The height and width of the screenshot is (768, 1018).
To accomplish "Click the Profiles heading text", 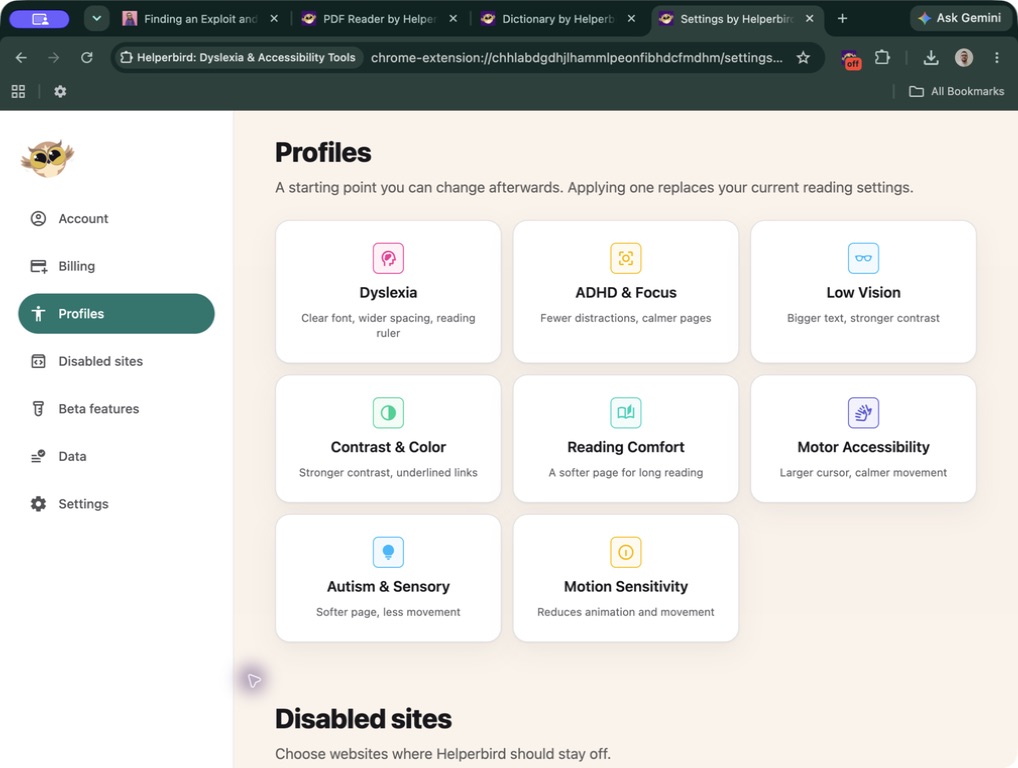I will [x=323, y=153].
